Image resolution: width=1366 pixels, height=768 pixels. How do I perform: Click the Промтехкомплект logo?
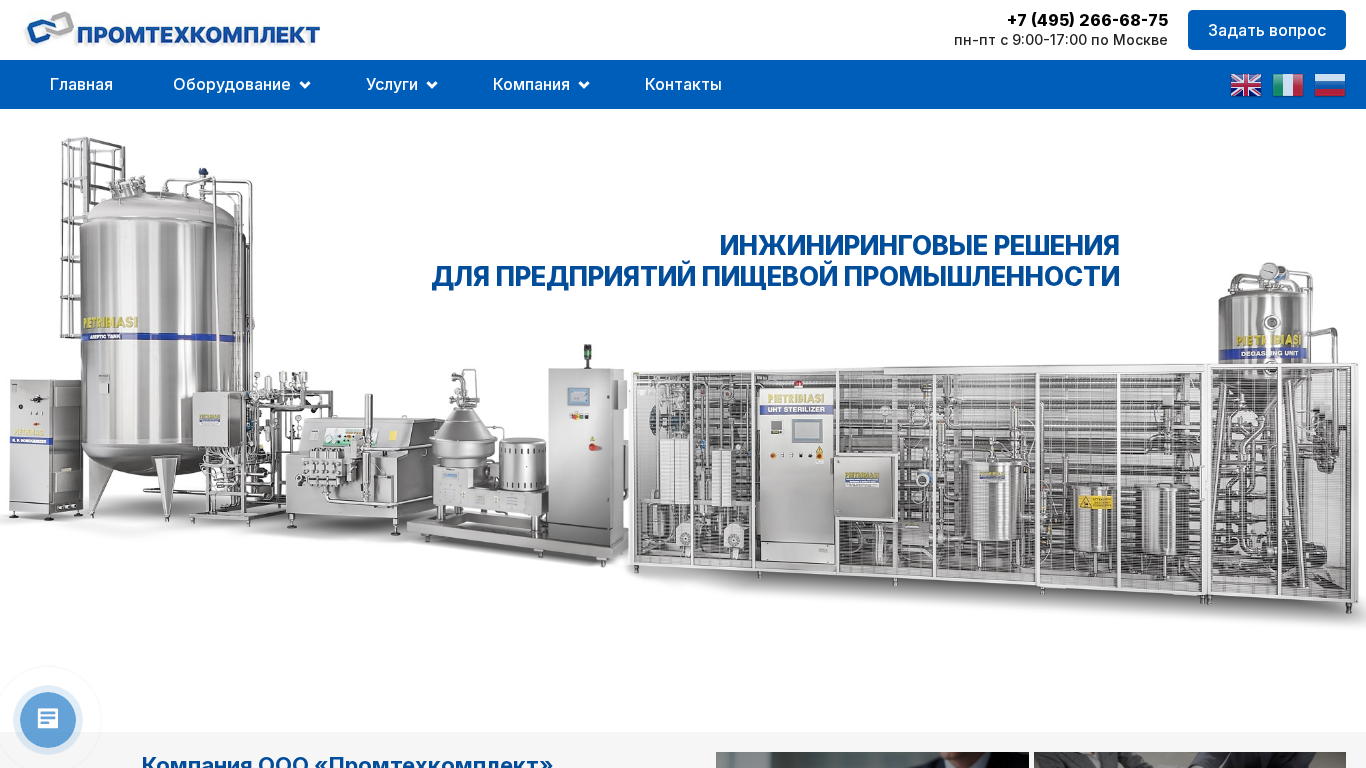(173, 30)
